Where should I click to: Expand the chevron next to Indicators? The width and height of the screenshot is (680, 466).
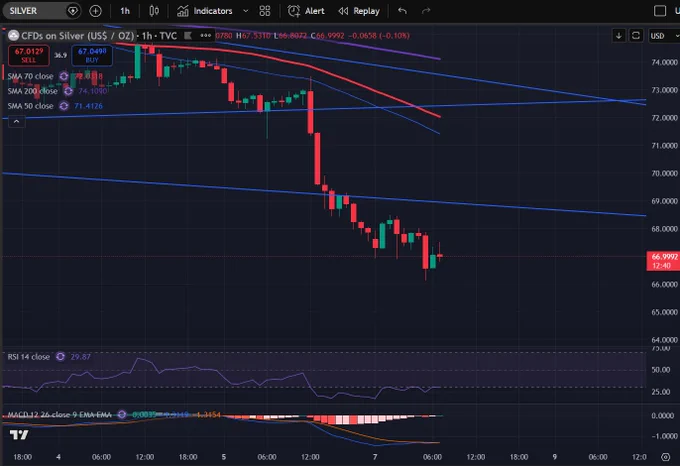246,11
